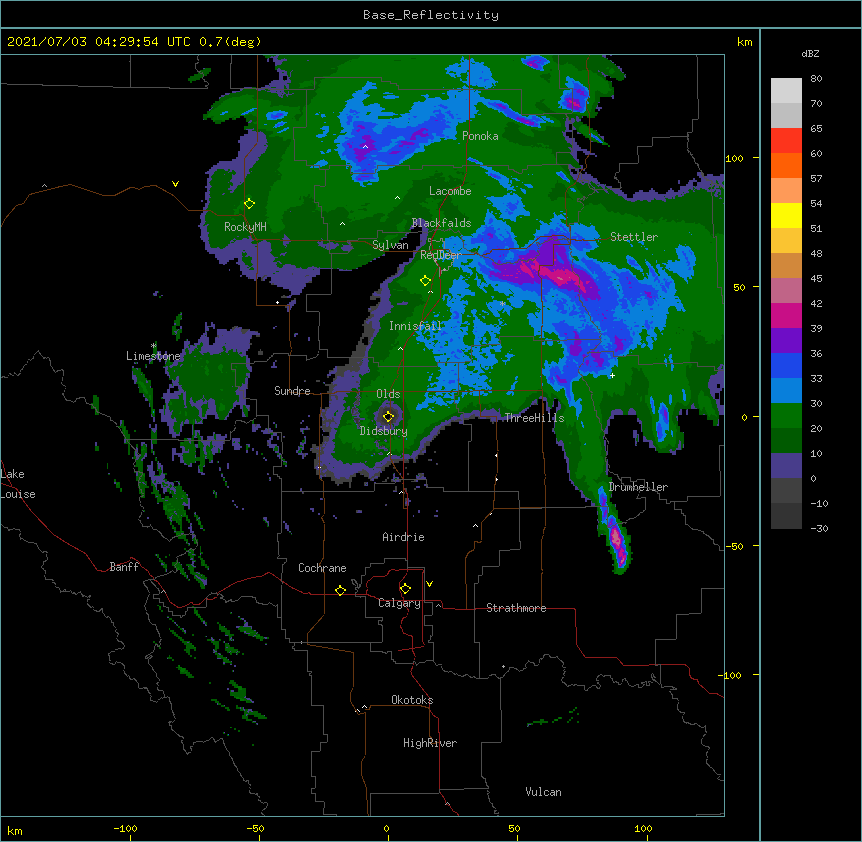Click the Didsbury city label
The image size is (862, 842).
click(384, 431)
